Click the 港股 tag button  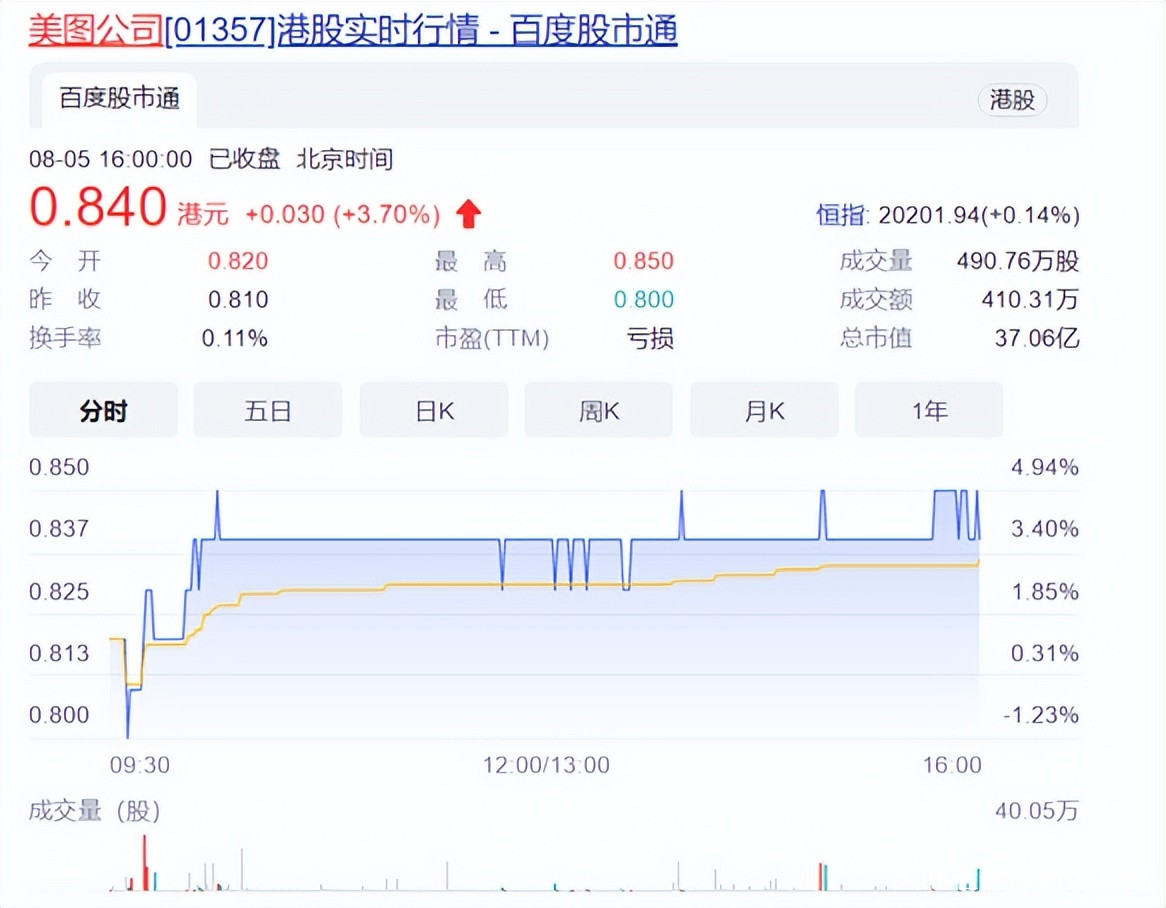[x=1012, y=100]
